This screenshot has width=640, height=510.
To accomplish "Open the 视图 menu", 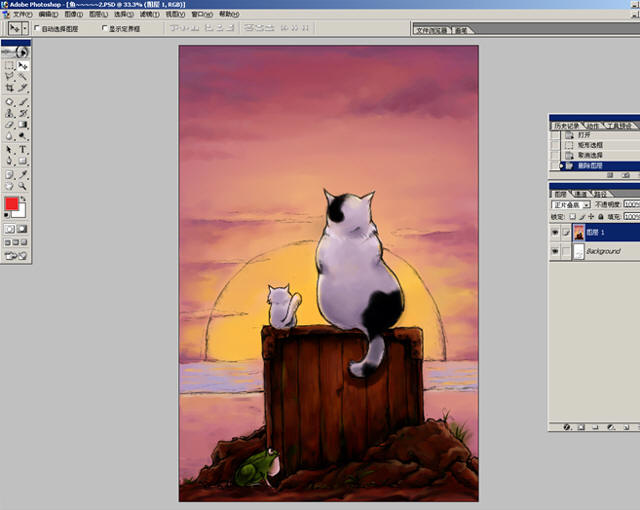I will [x=175, y=14].
